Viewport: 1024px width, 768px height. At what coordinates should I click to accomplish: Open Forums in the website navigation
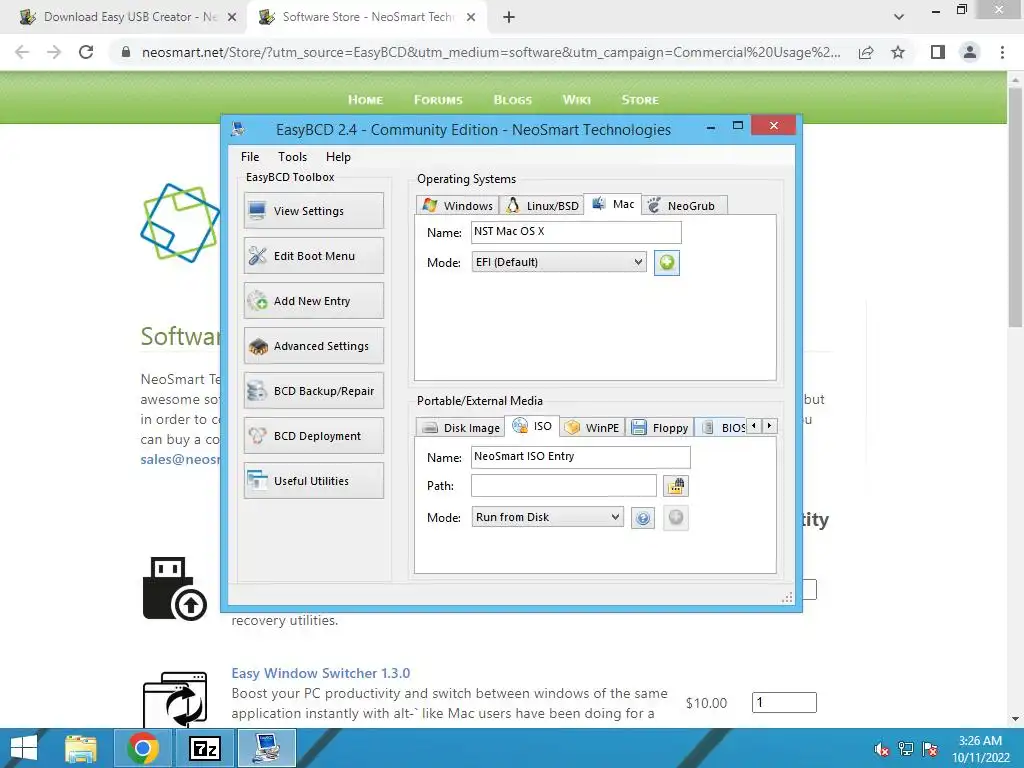tap(438, 100)
